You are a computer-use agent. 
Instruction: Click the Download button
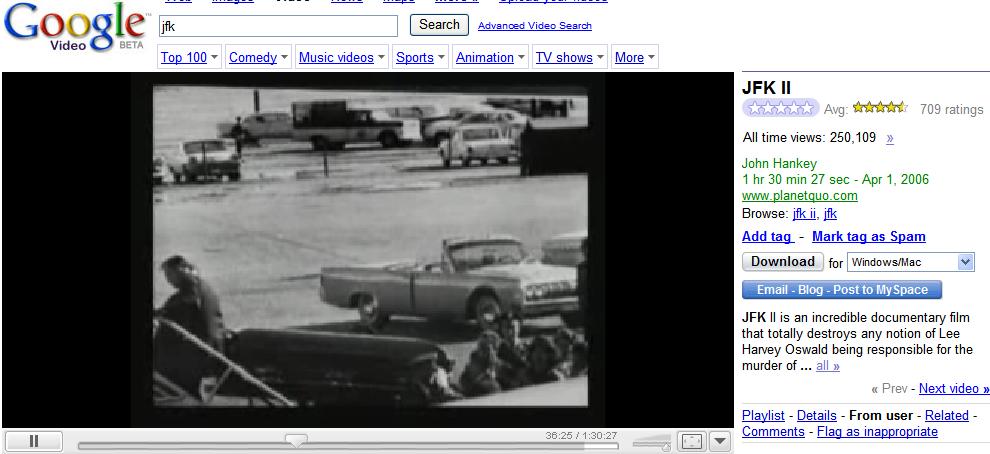tap(783, 261)
